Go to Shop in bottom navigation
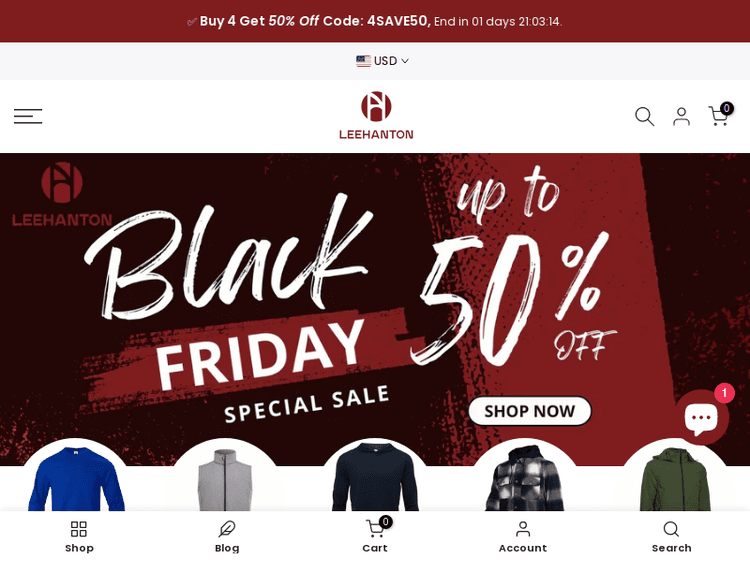750x563 pixels. (x=79, y=537)
